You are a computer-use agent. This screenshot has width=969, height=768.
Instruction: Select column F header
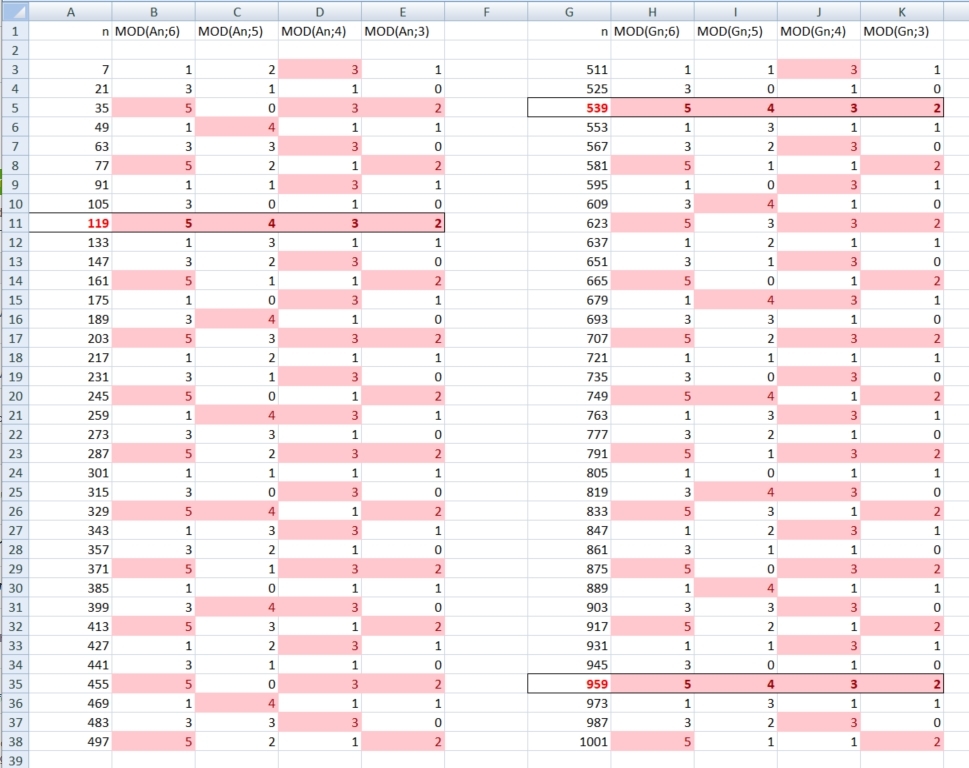486,12
